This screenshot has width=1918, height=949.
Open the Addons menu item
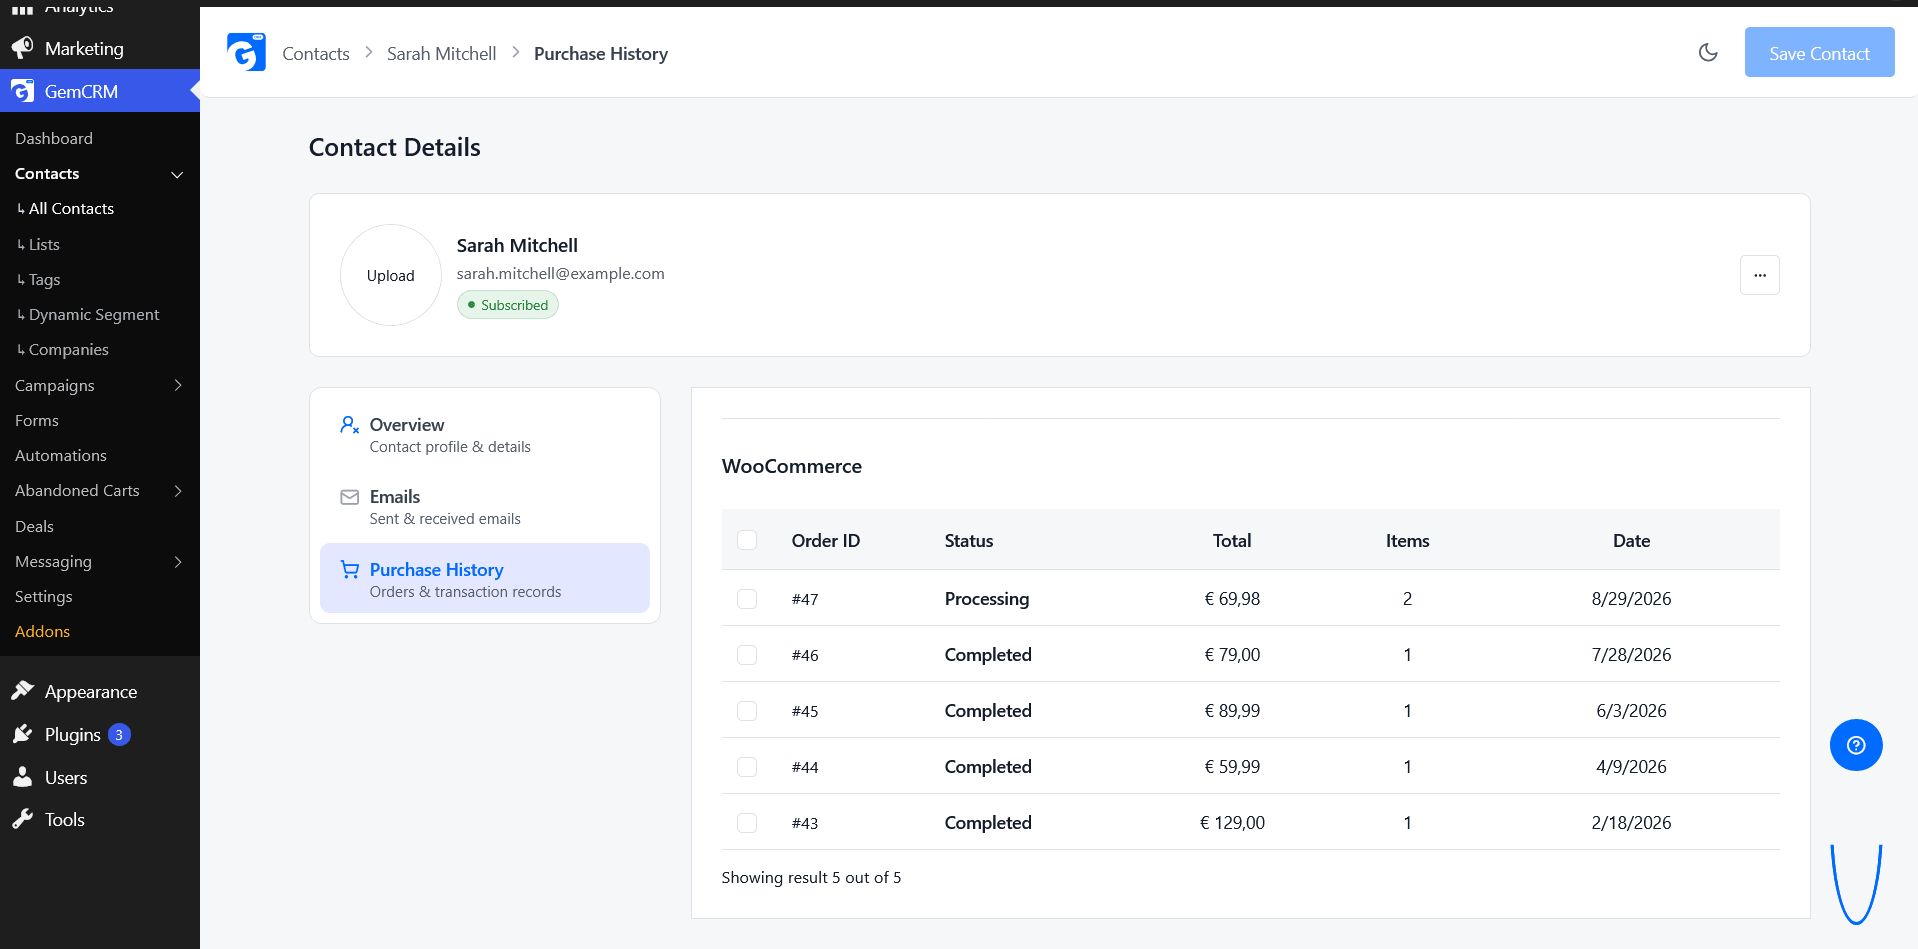click(x=42, y=631)
